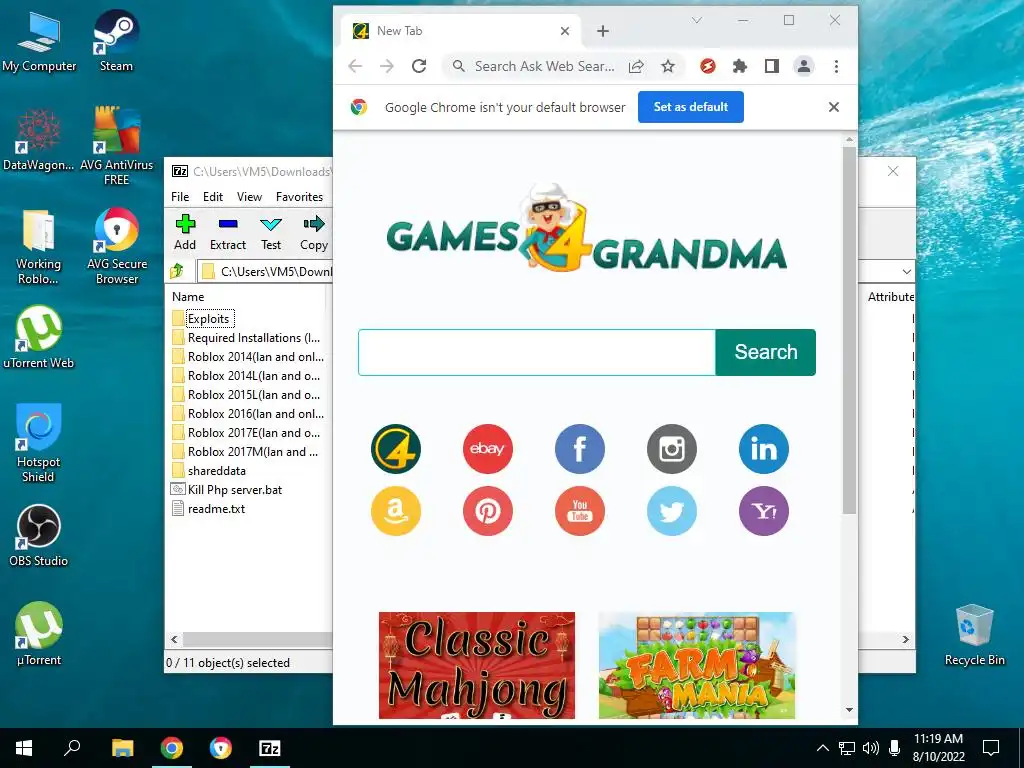The width and height of the screenshot is (1024, 768).
Task: Sort by the Name column header
Action: point(188,296)
